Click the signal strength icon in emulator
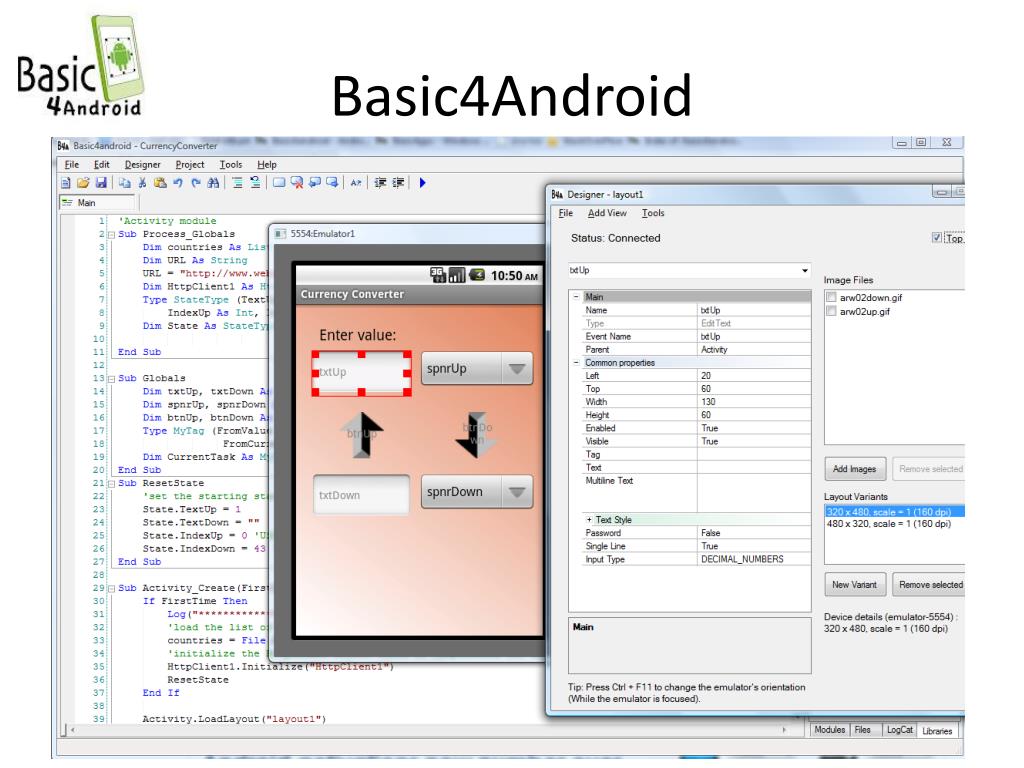The width and height of the screenshot is (1024, 768). pyautogui.click(x=457, y=275)
